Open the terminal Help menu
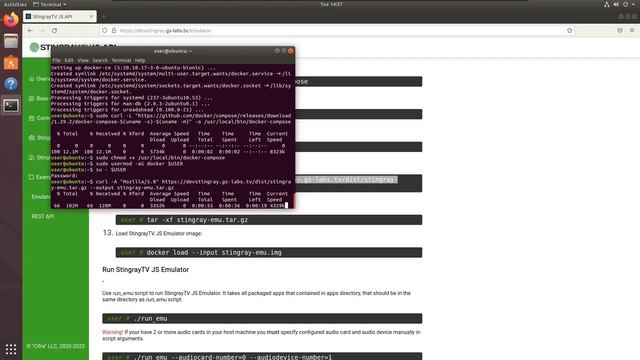 click(140, 60)
